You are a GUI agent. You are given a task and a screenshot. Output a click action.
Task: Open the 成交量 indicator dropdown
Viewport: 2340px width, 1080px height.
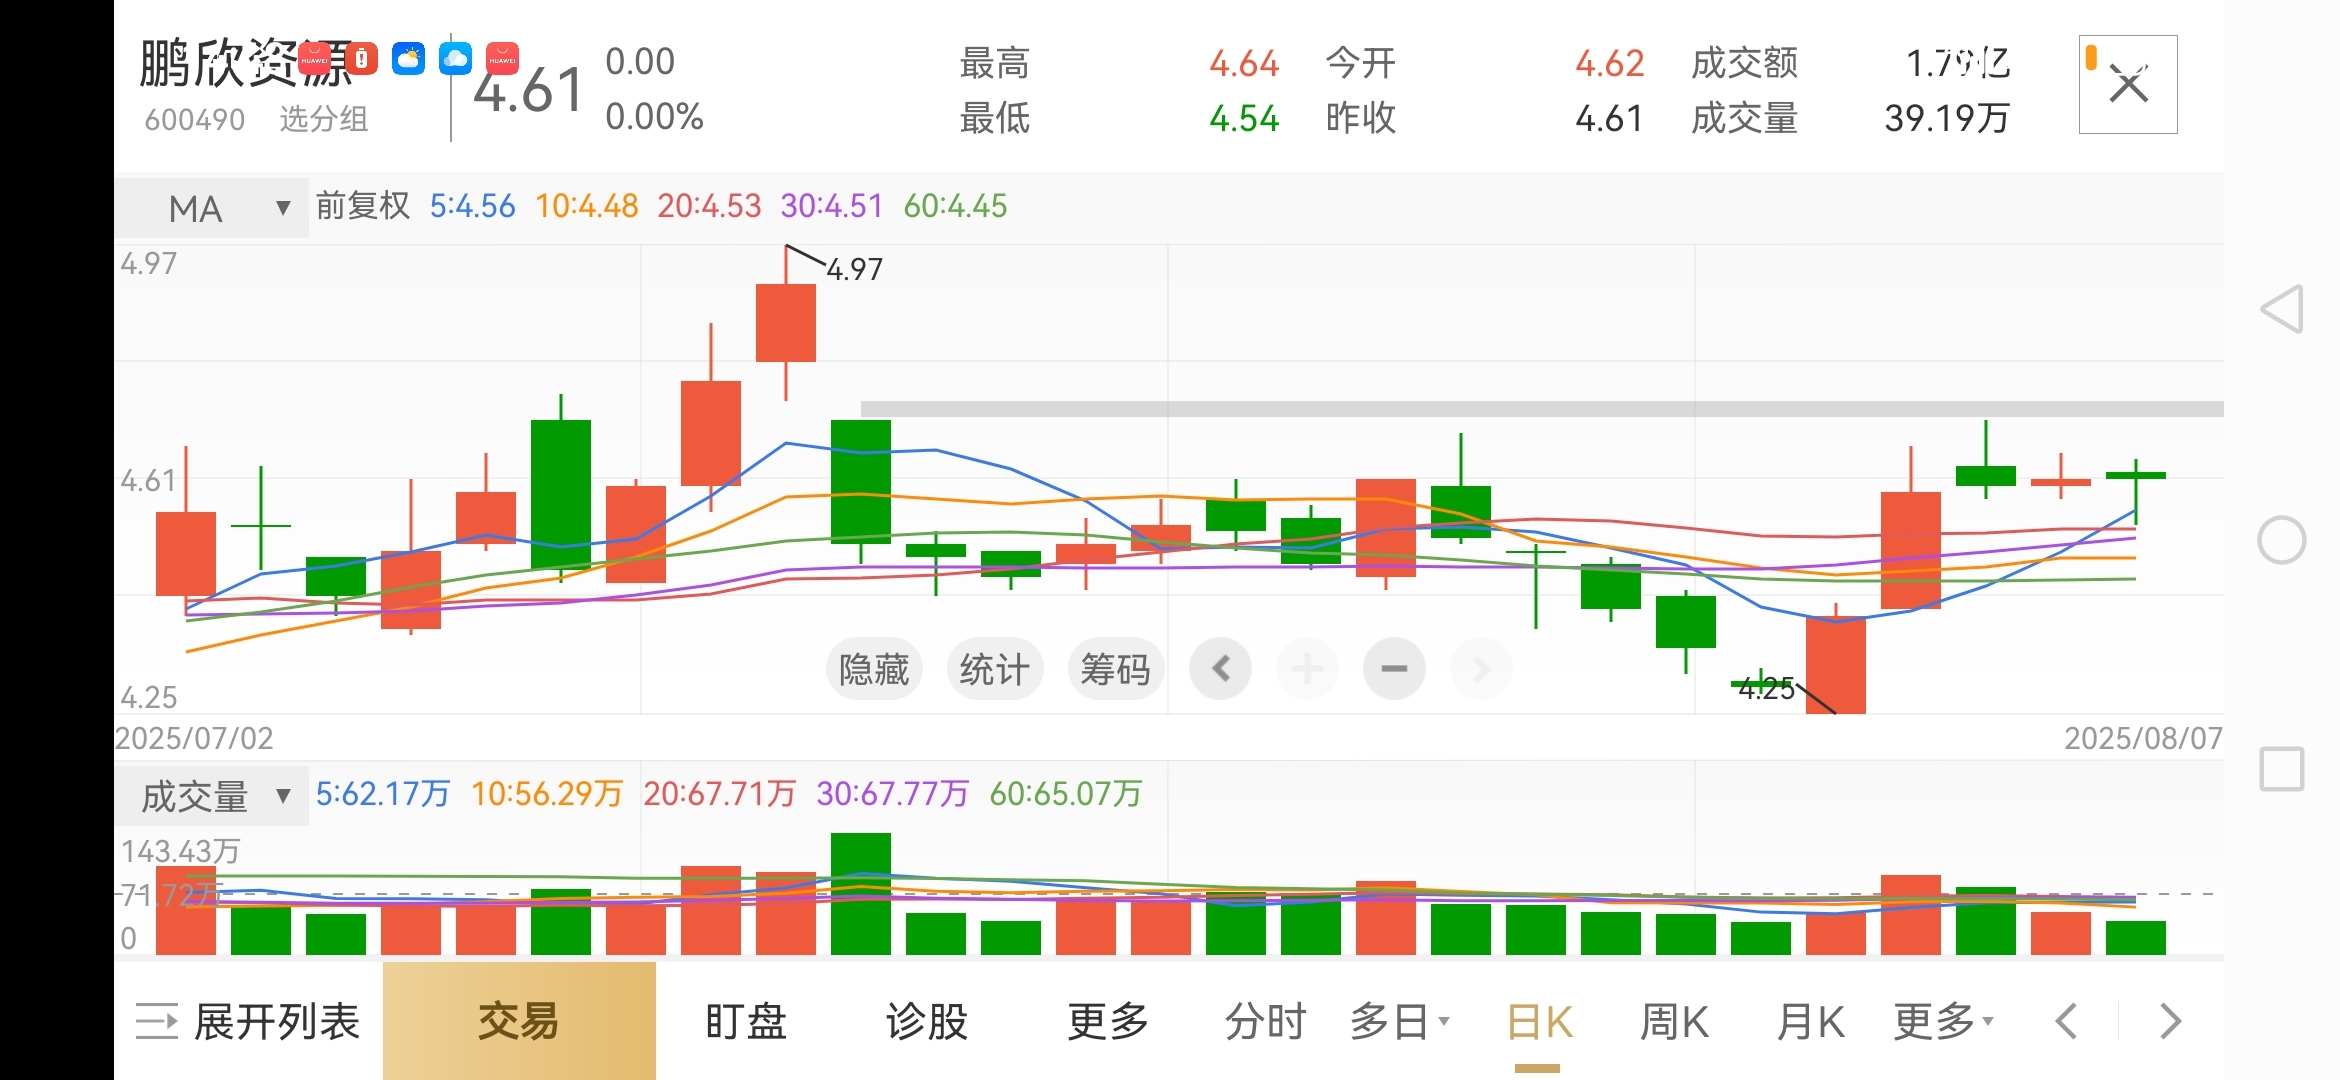212,796
